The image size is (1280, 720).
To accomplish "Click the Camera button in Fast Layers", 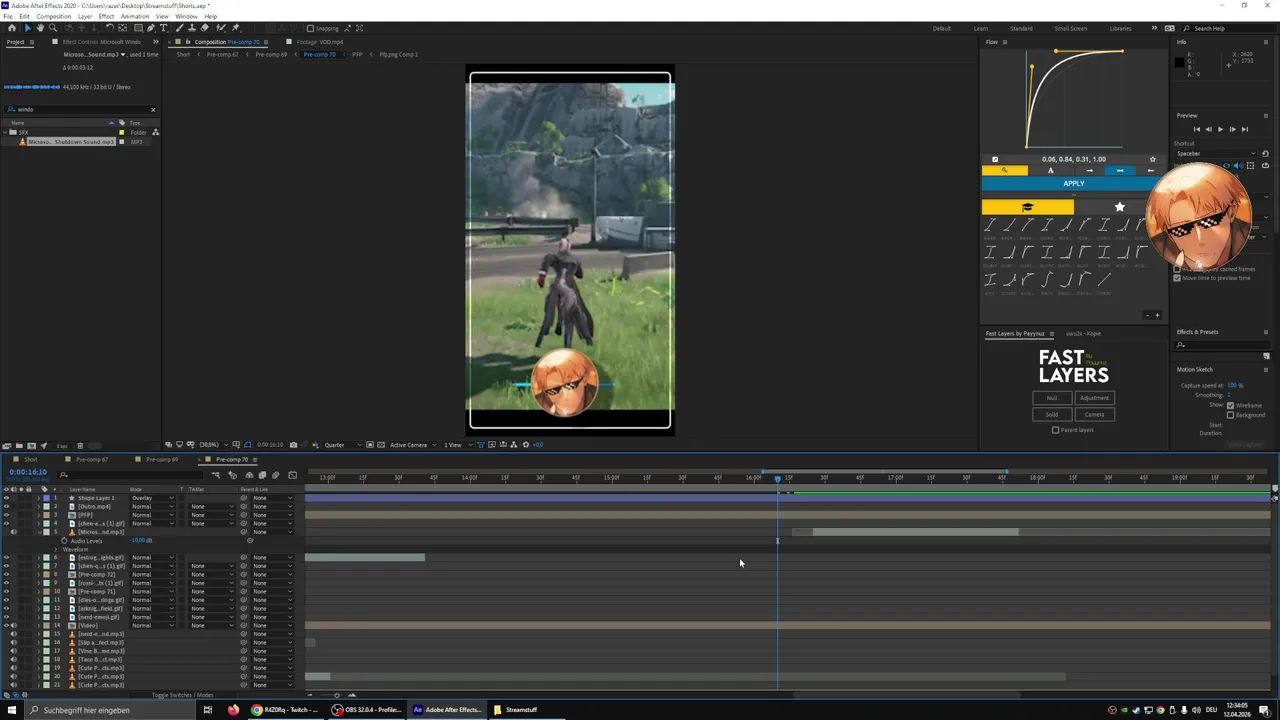I will 1094,414.
